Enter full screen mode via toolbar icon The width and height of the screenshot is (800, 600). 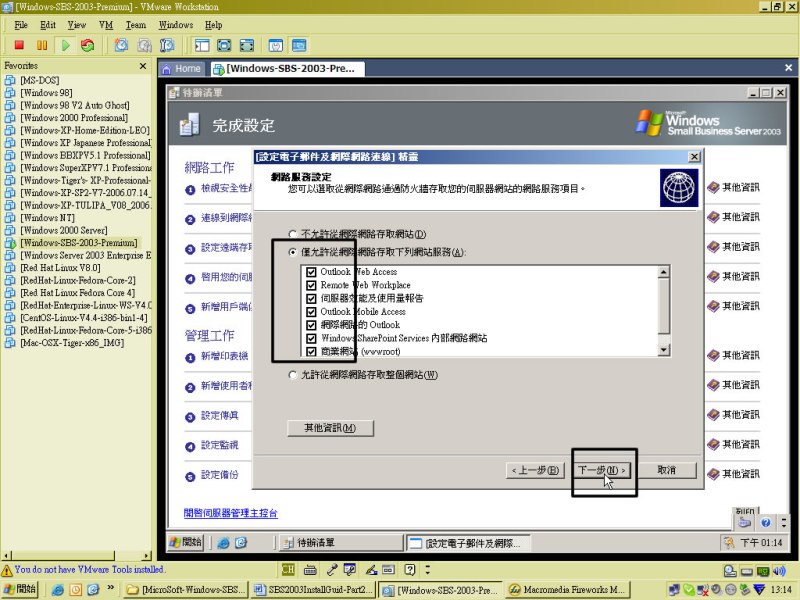click(223, 45)
